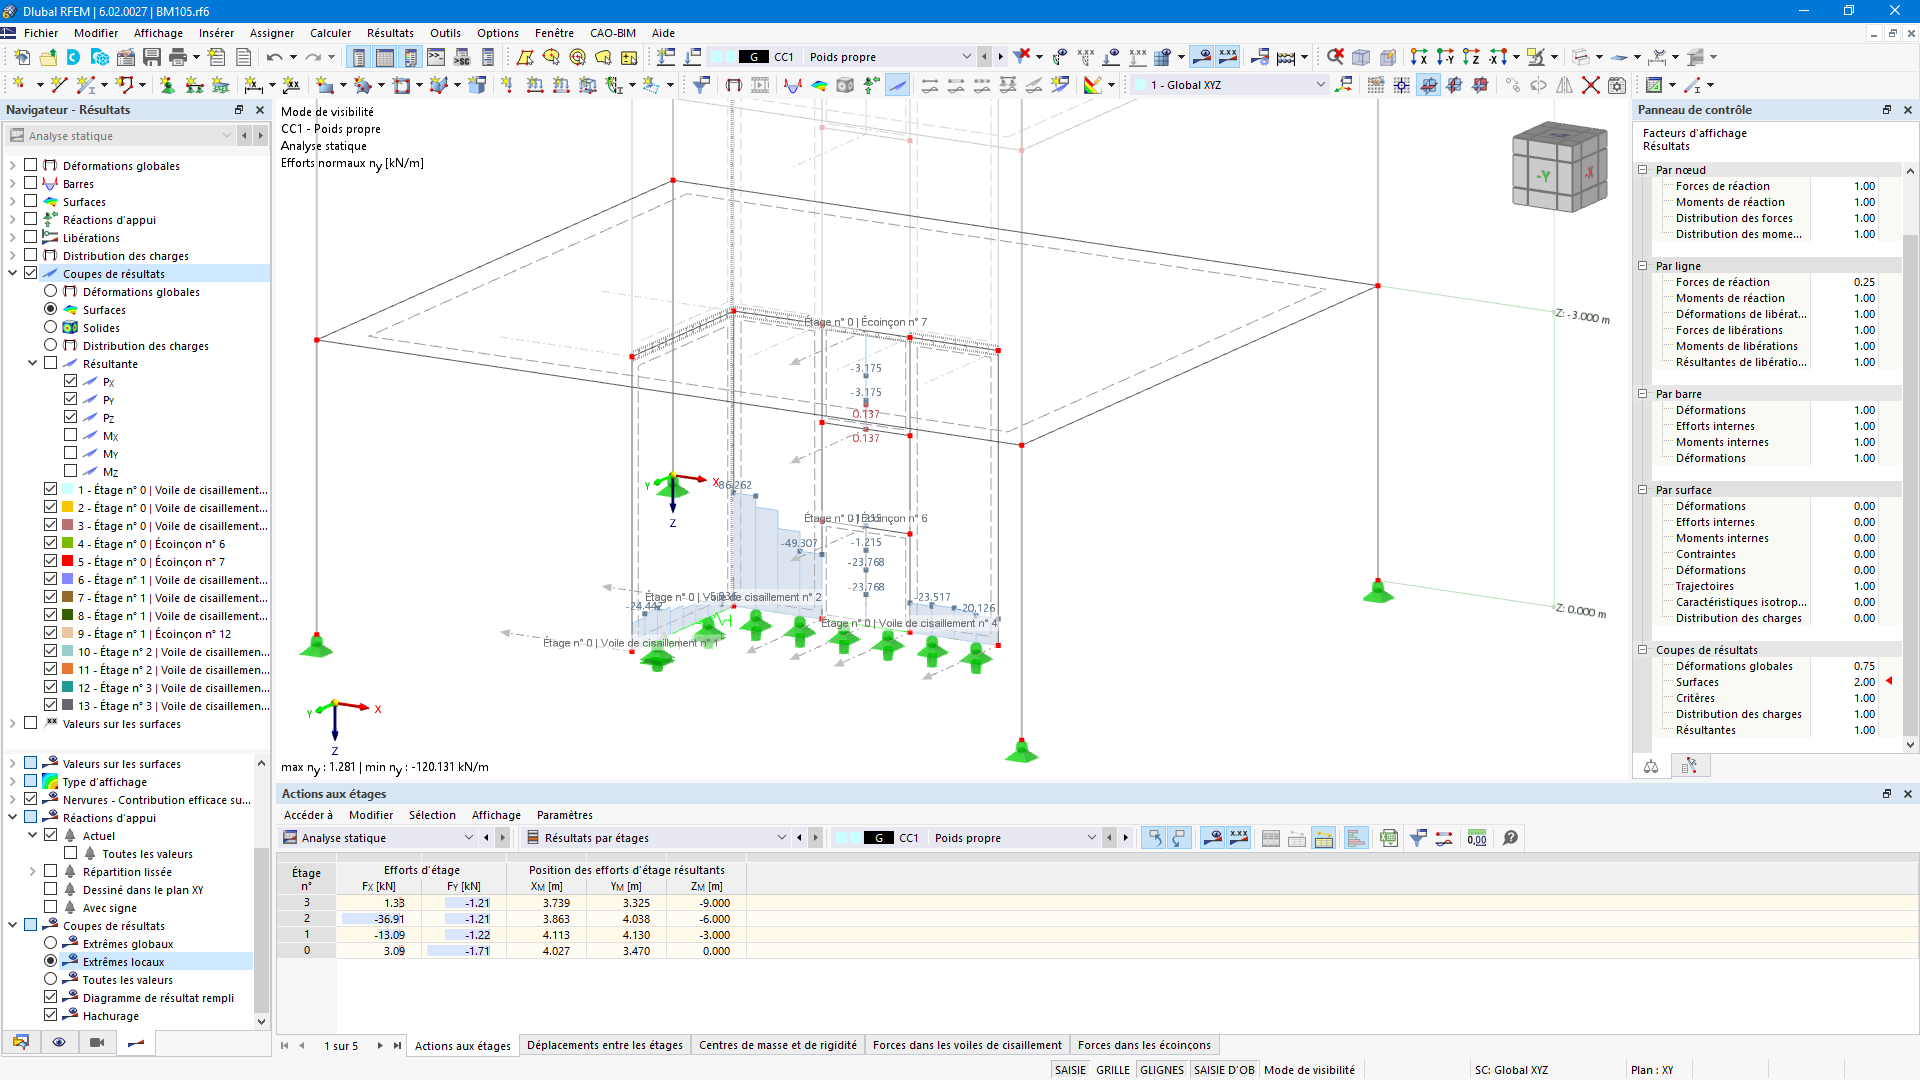Click the GRILLE status bar button
This screenshot has height=1080, width=1920.
coord(1112,1070)
